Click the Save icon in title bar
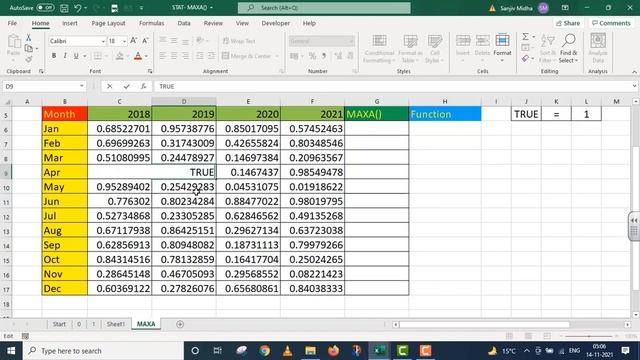This screenshot has height=360, width=640. 64,8
